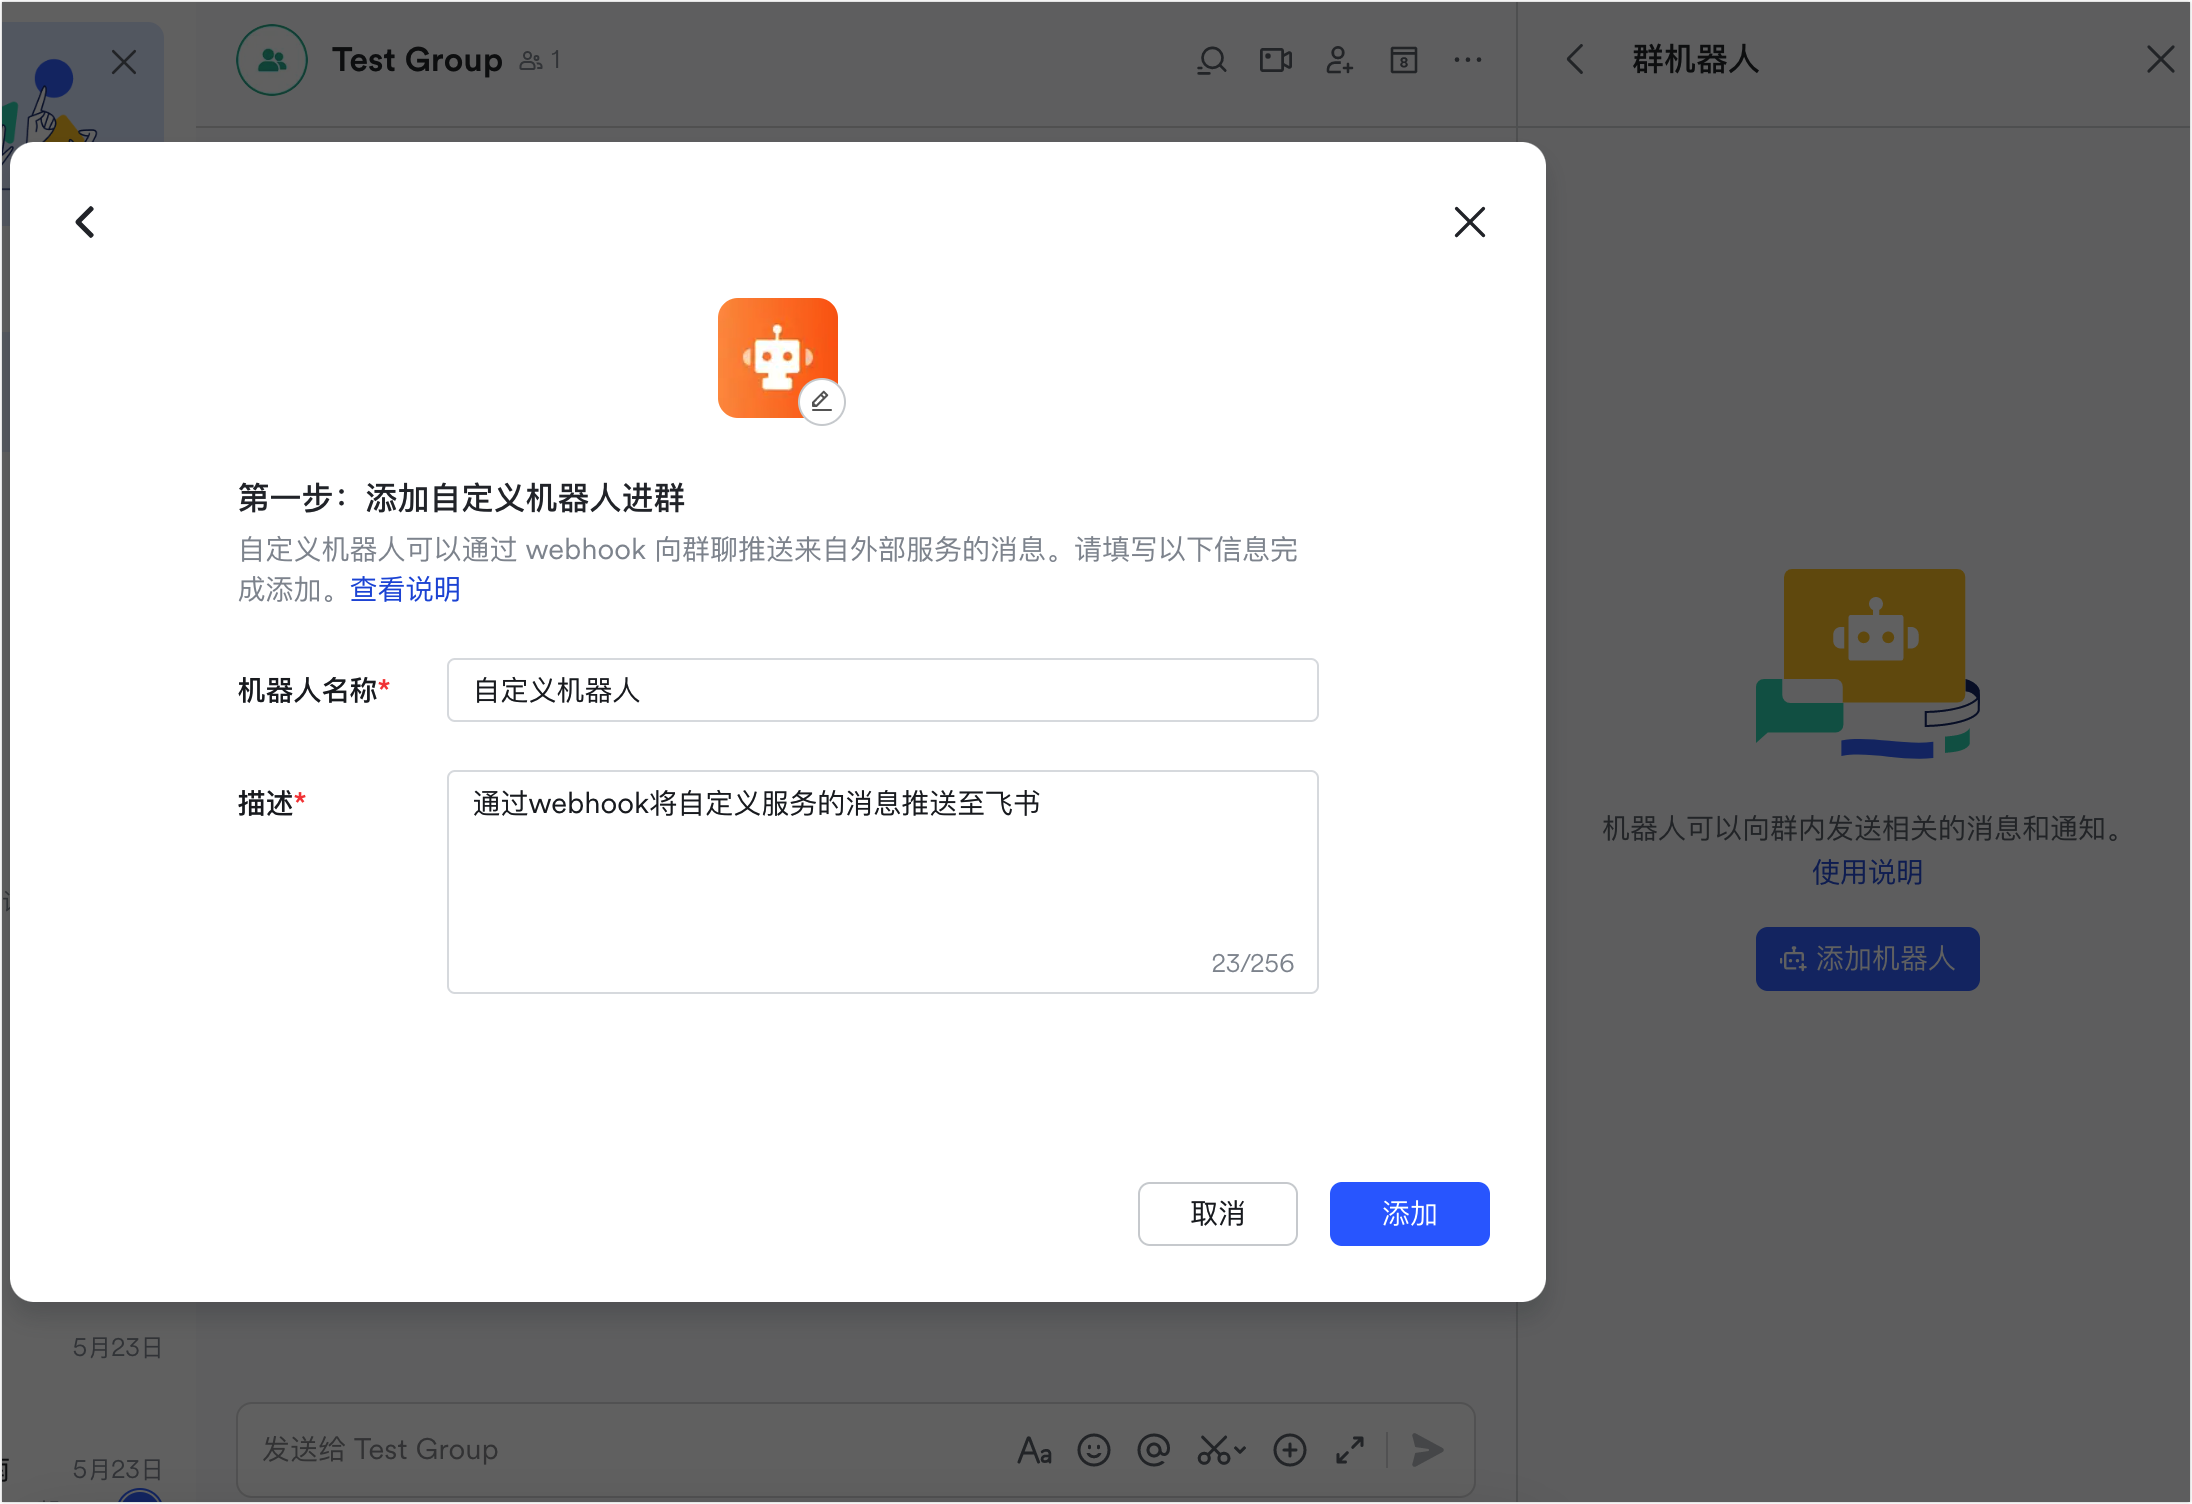Go back in 群机器人 side panel
This screenshot has width=2192, height=1504.
pos(1575,60)
